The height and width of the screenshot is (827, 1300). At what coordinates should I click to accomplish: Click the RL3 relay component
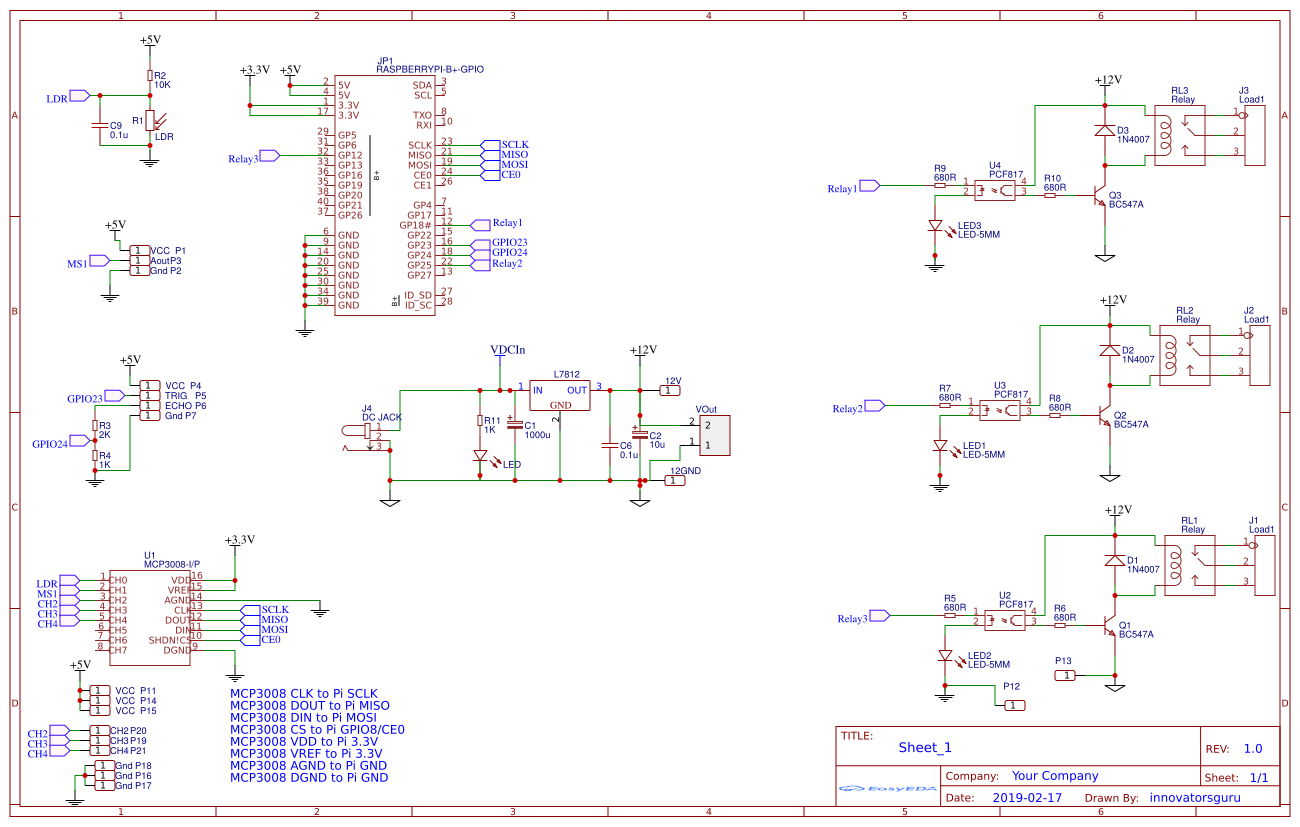1181,135
